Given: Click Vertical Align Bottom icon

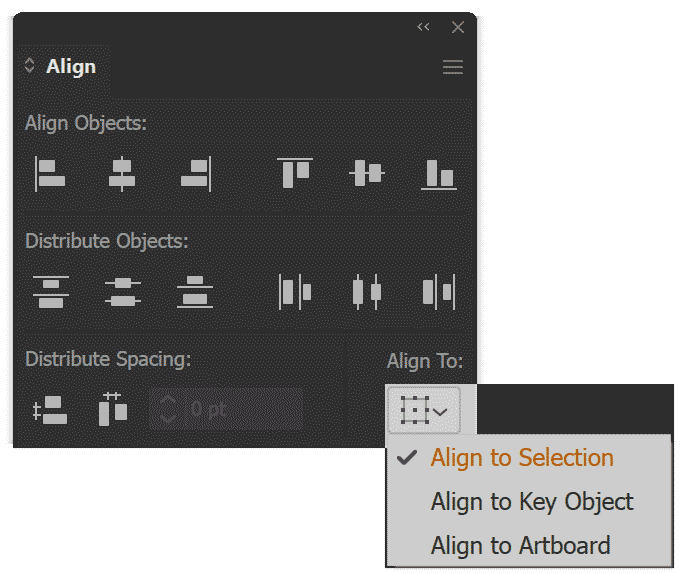Looking at the screenshot, I should coord(439,173).
